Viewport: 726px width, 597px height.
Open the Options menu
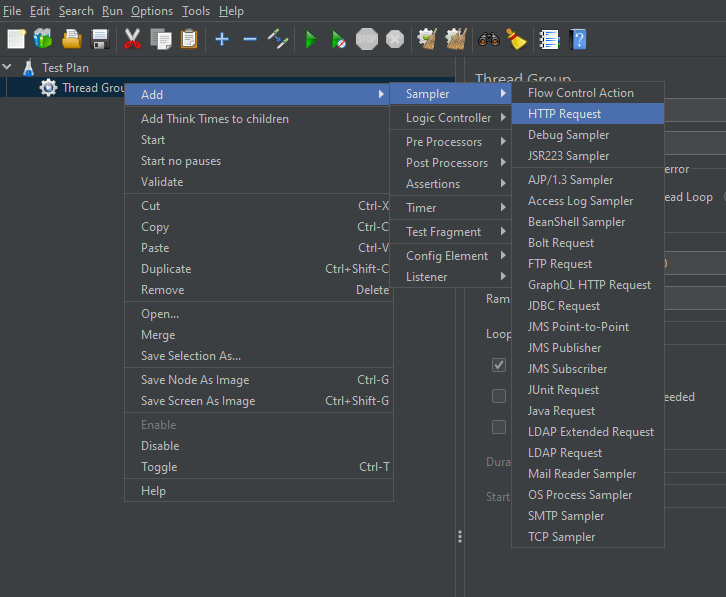(152, 11)
